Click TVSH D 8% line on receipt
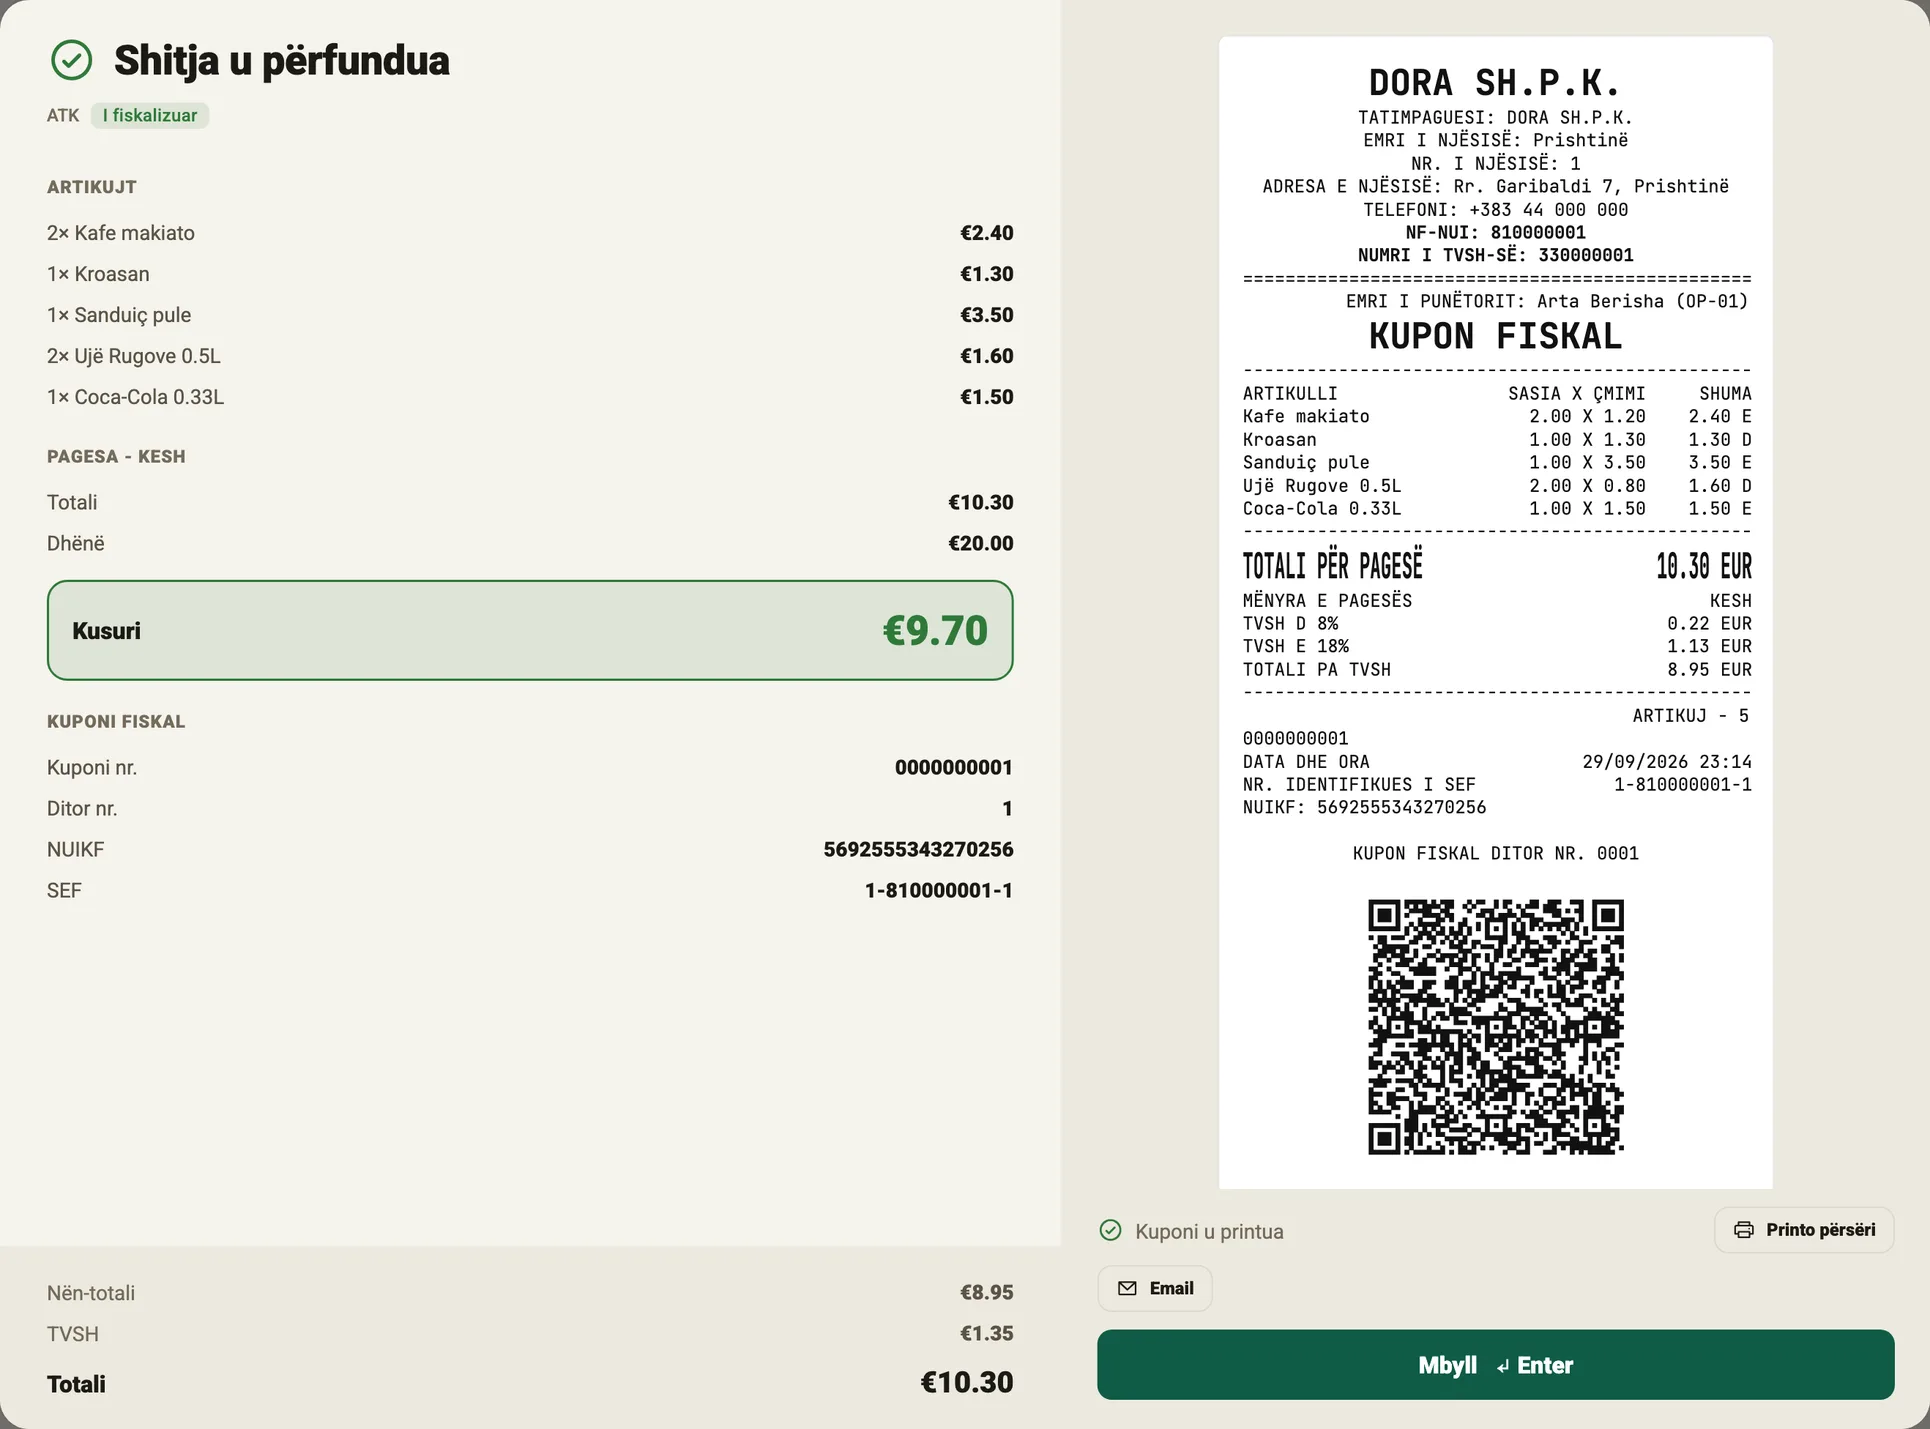The width and height of the screenshot is (1930, 1429). (1497, 623)
